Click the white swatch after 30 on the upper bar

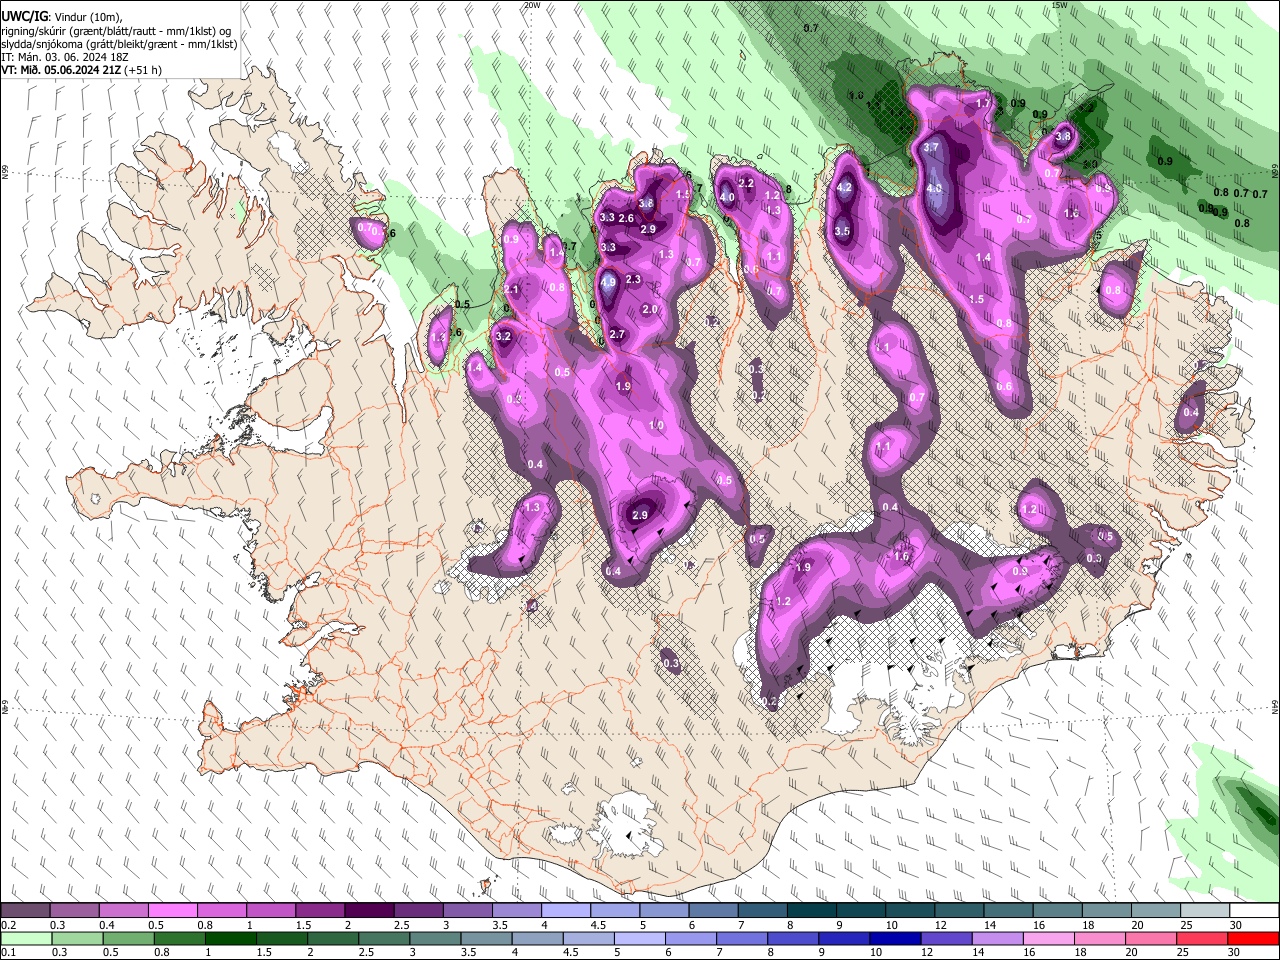coord(1254,911)
